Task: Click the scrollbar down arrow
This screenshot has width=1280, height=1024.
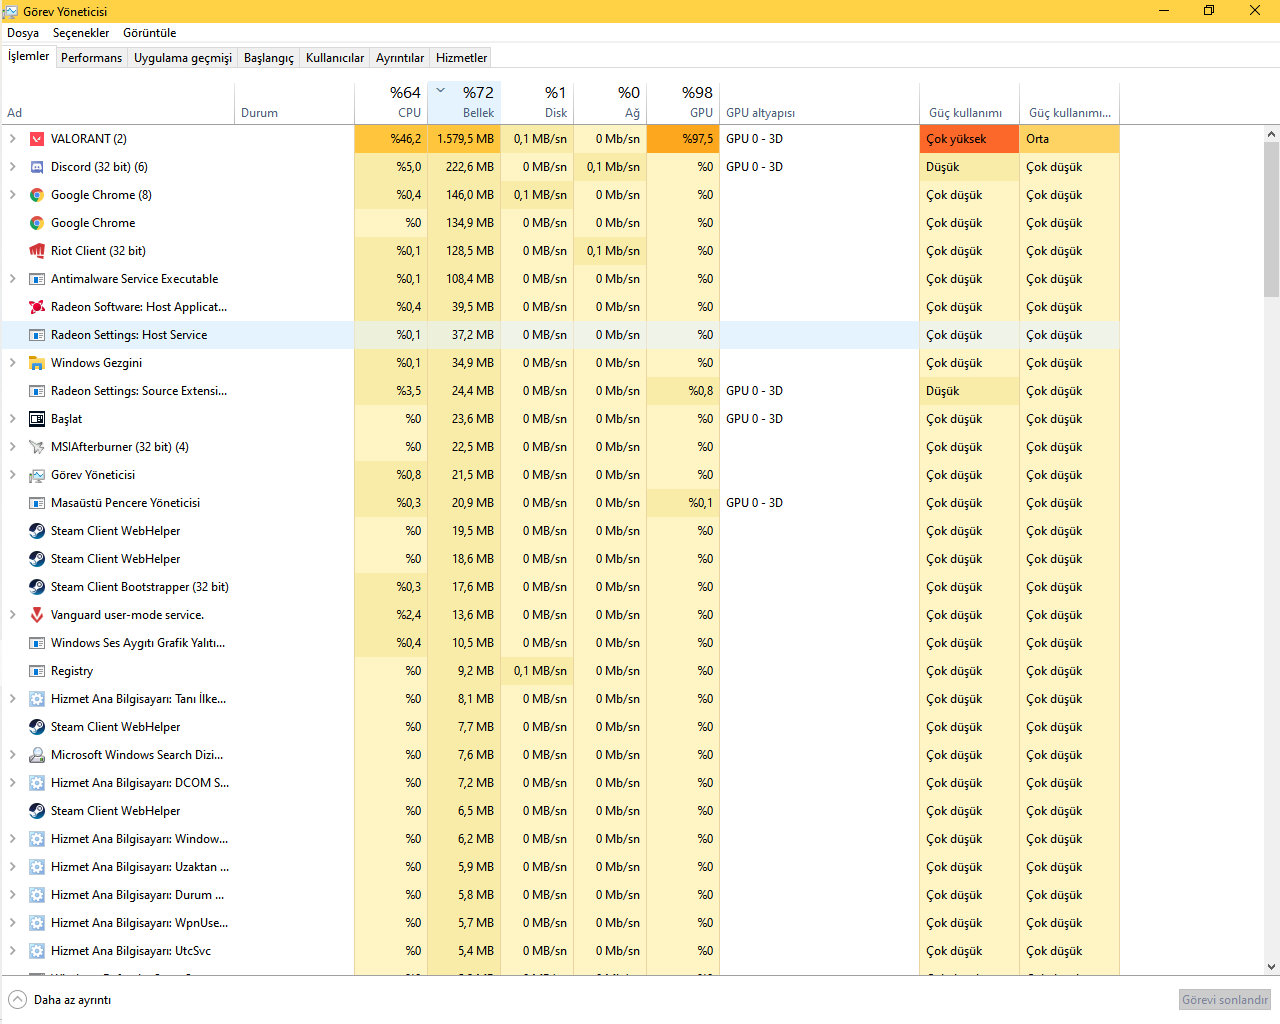Action: pyautogui.click(x=1271, y=967)
